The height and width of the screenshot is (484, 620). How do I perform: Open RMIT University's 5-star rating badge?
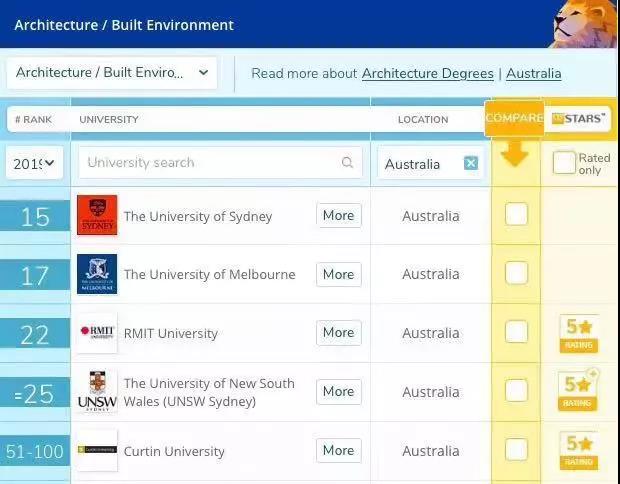click(579, 333)
